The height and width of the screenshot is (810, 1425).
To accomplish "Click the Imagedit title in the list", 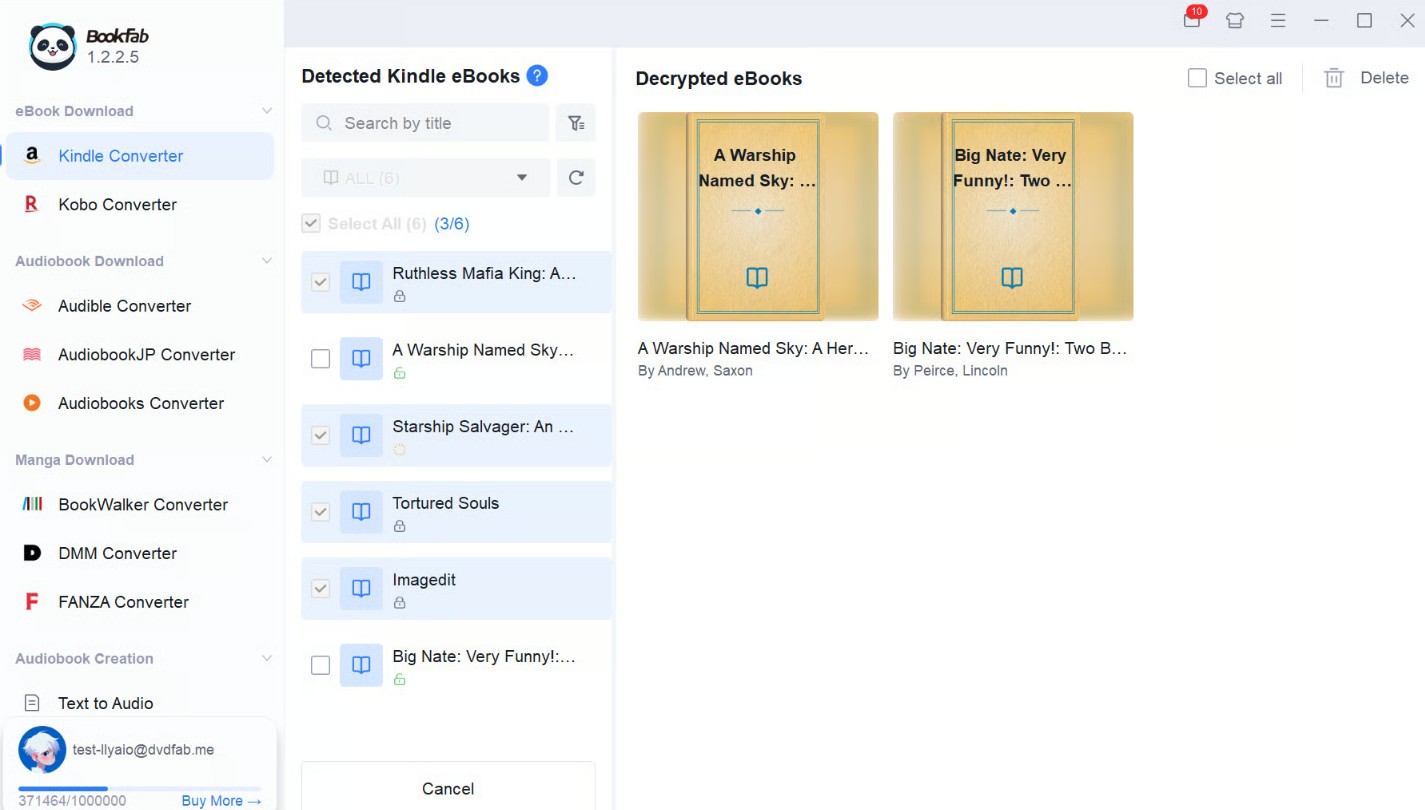I will pos(424,580).
